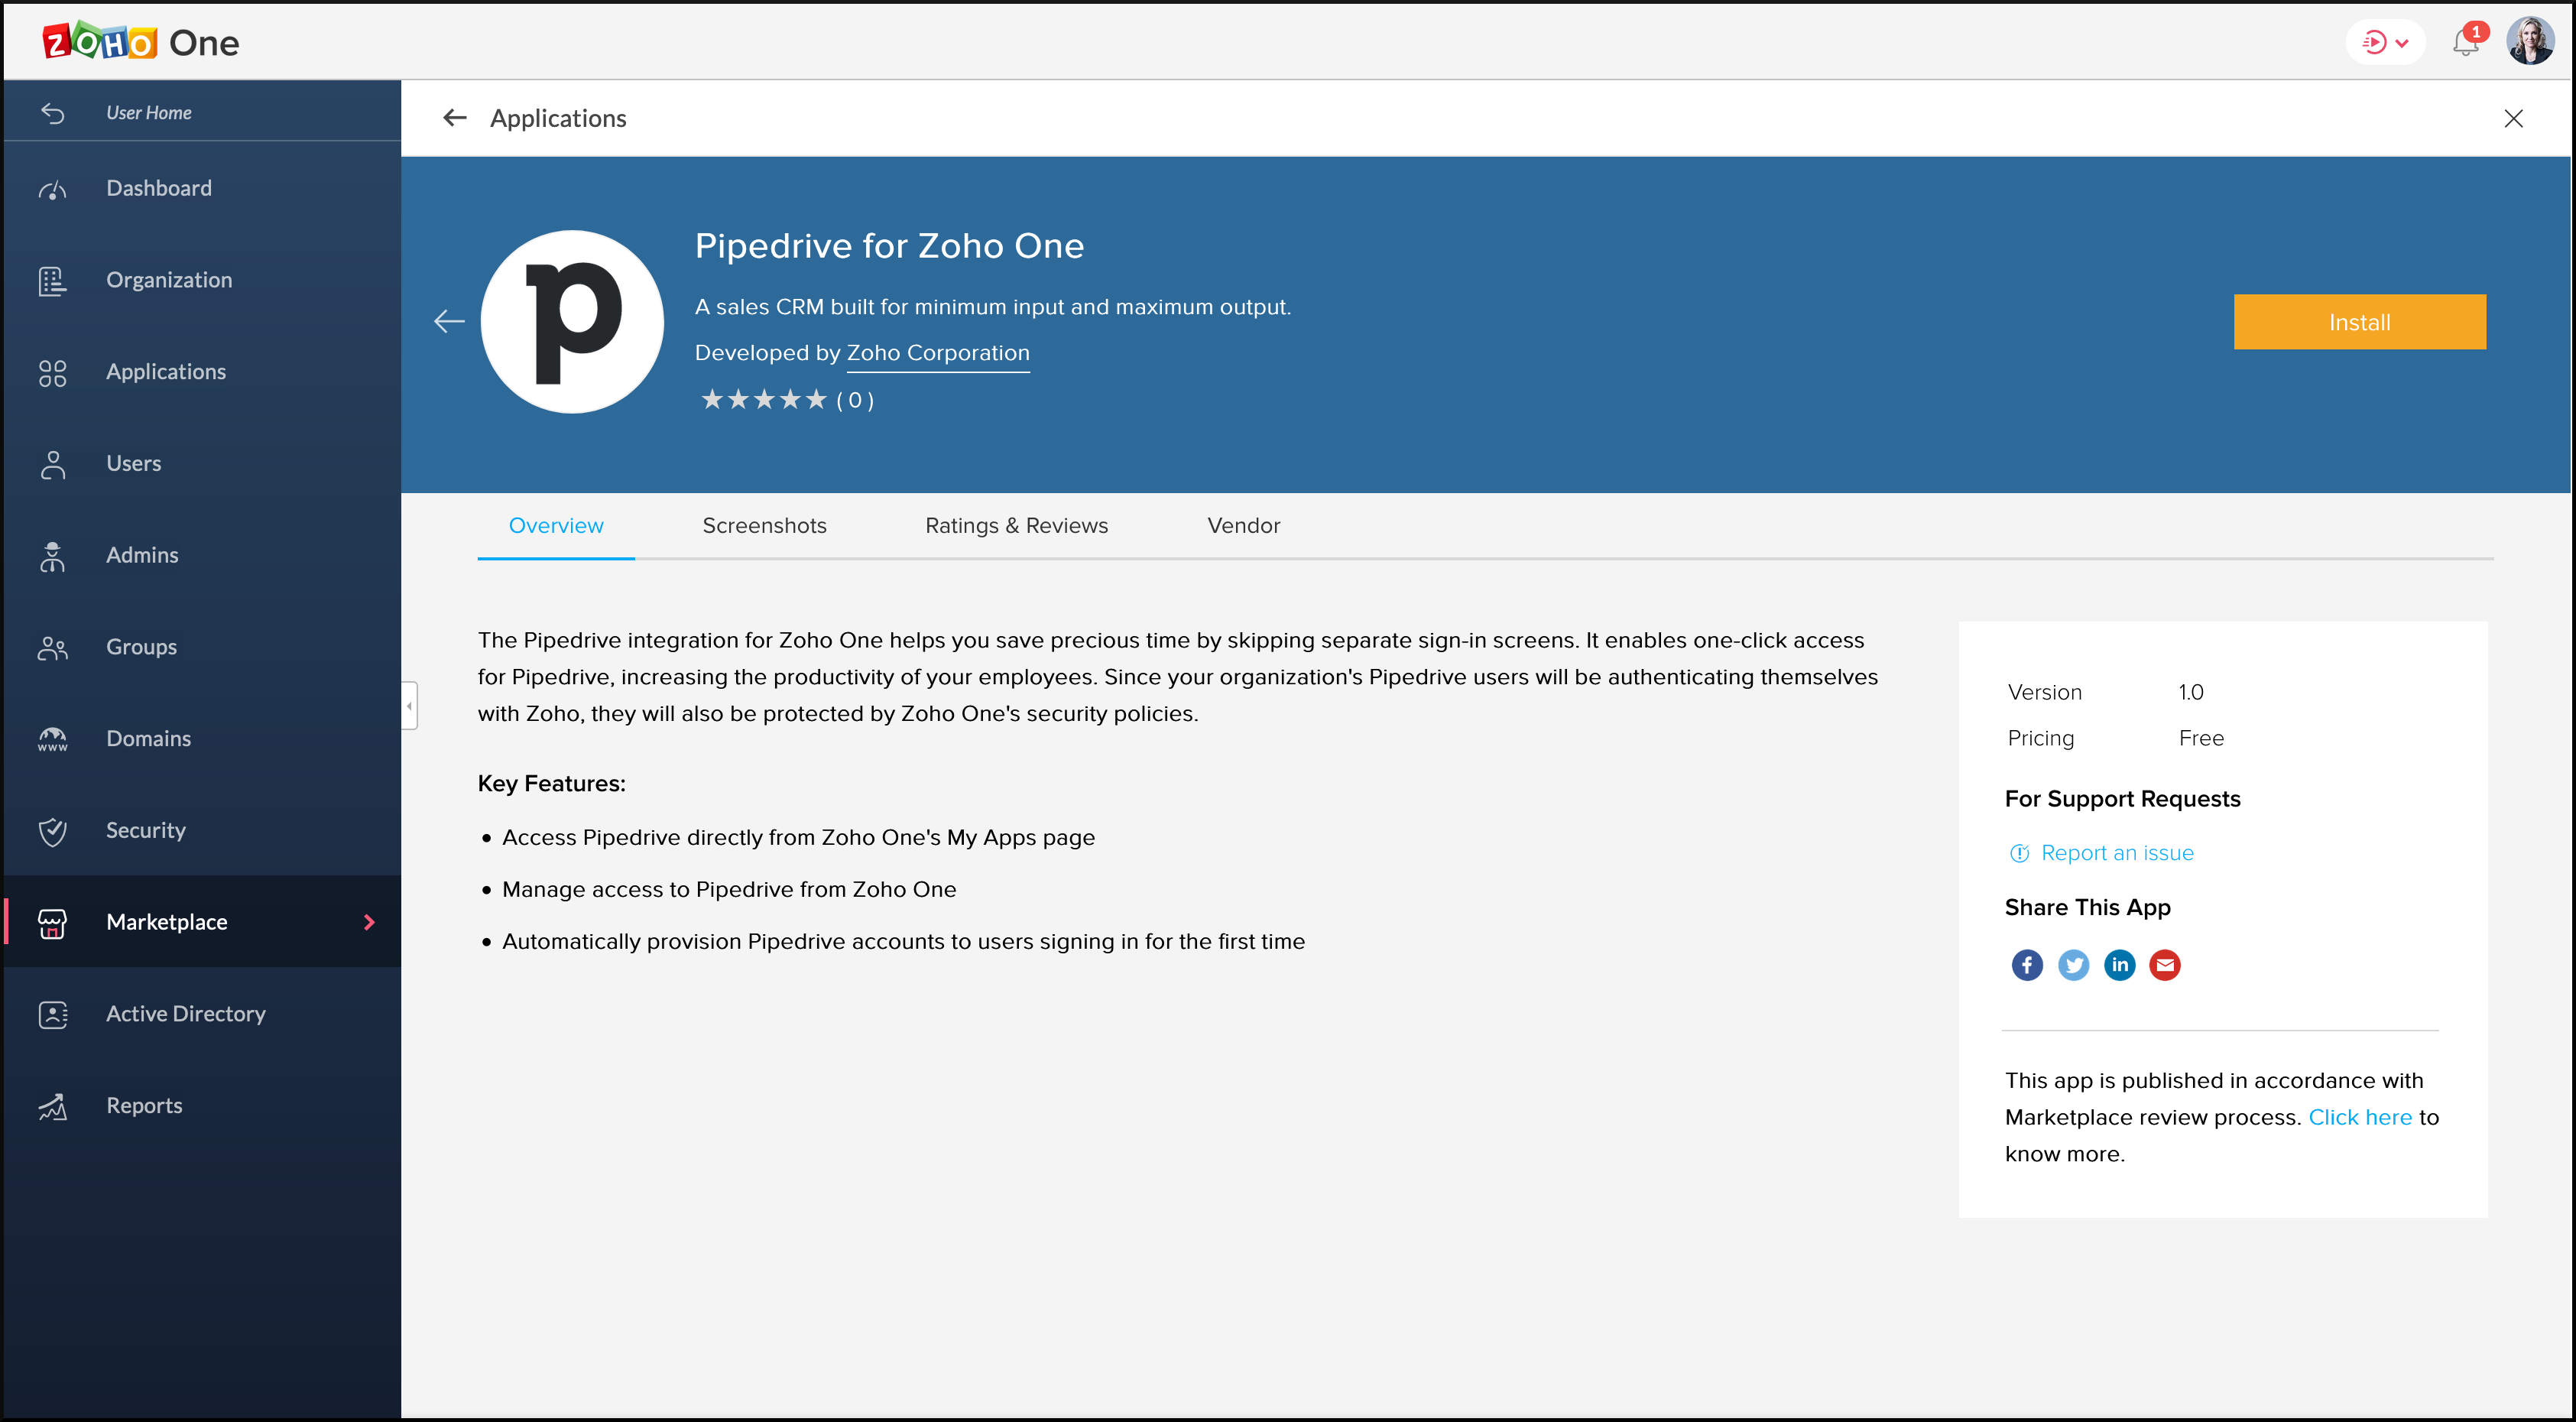Click the Zoho Corporation developer link
The height and width of the screenshot is (1422, 2576).
pos(939,350)
